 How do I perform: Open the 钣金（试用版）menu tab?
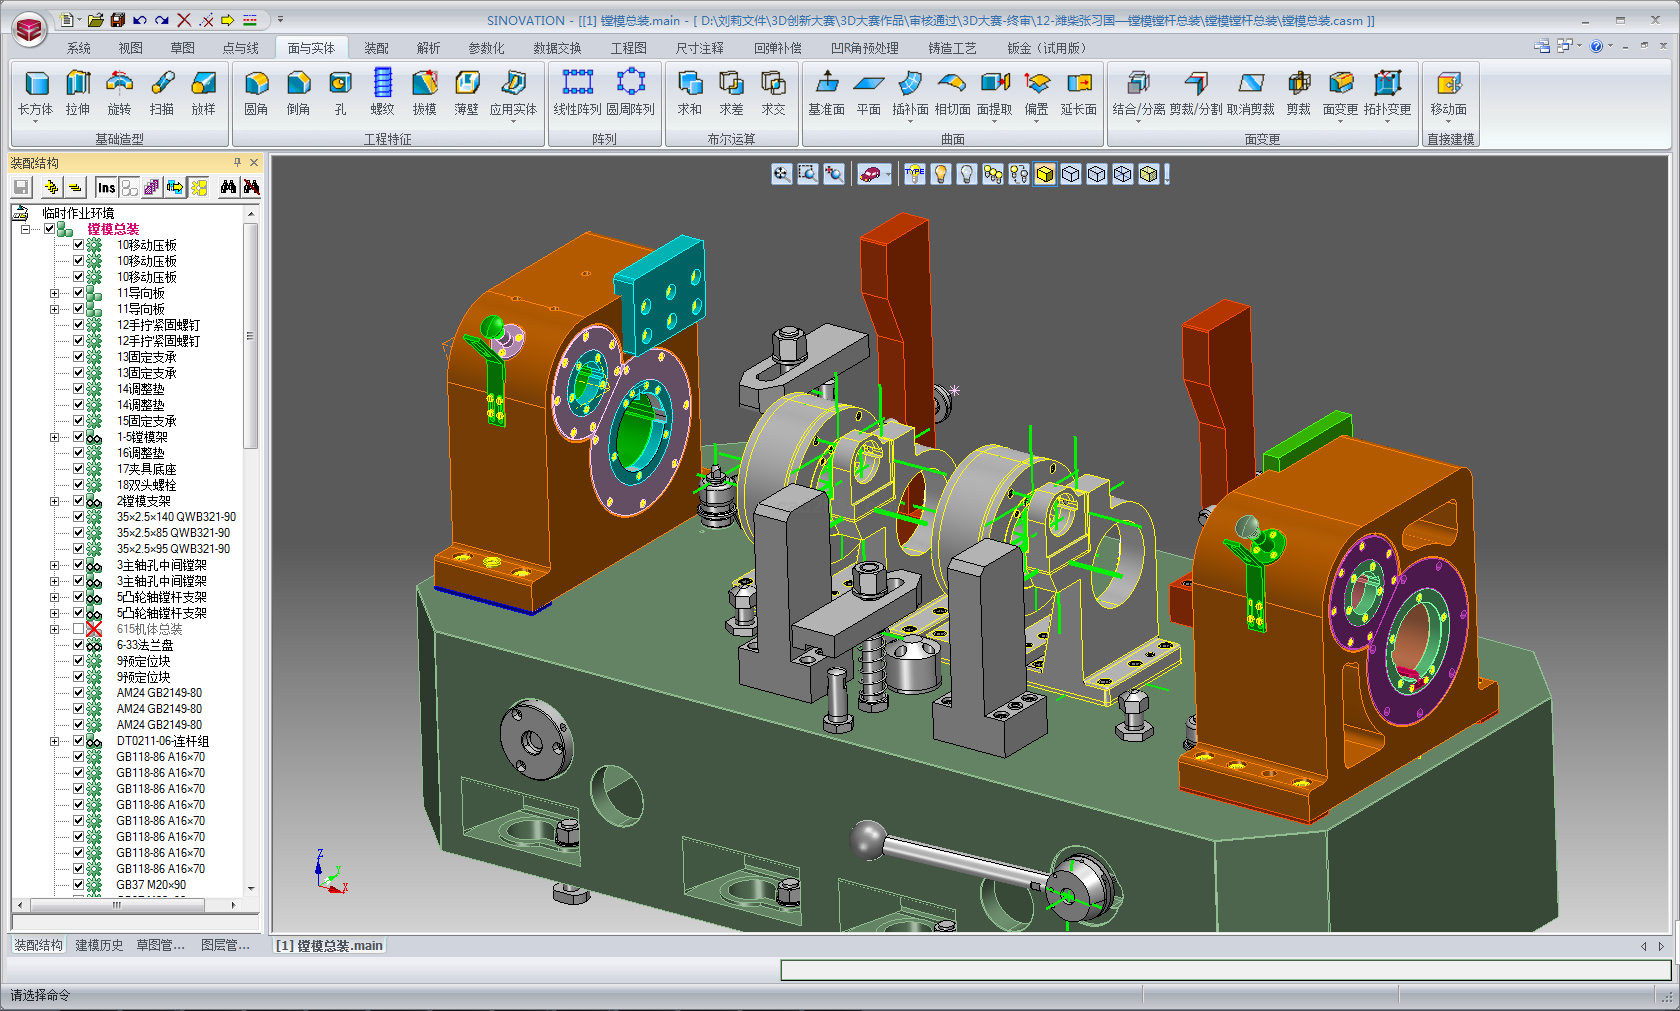point(1046,48)
